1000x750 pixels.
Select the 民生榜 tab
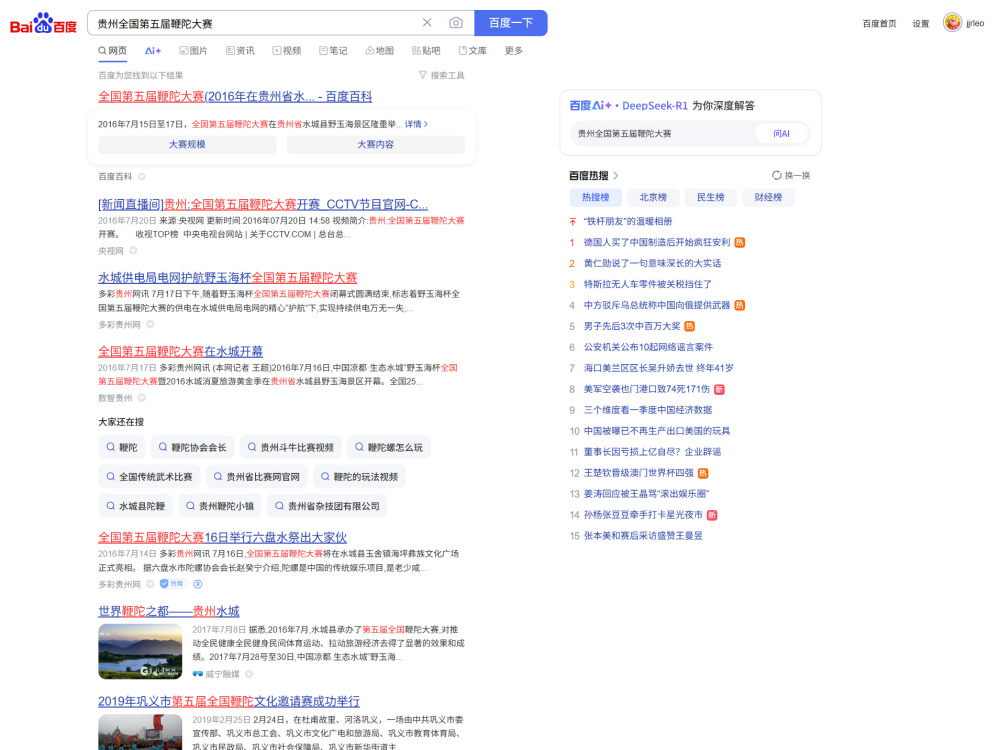pyautogui.click(x=710, y=198)
